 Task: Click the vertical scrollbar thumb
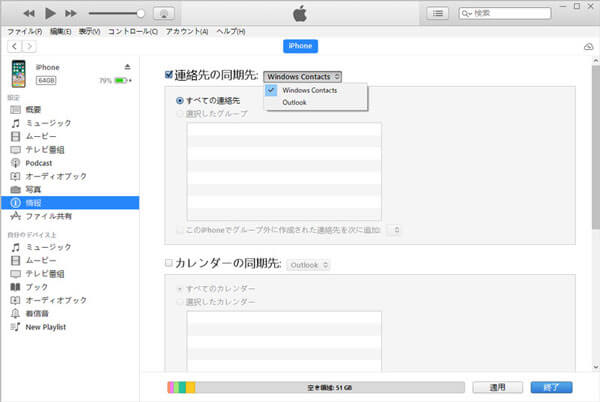595,147
